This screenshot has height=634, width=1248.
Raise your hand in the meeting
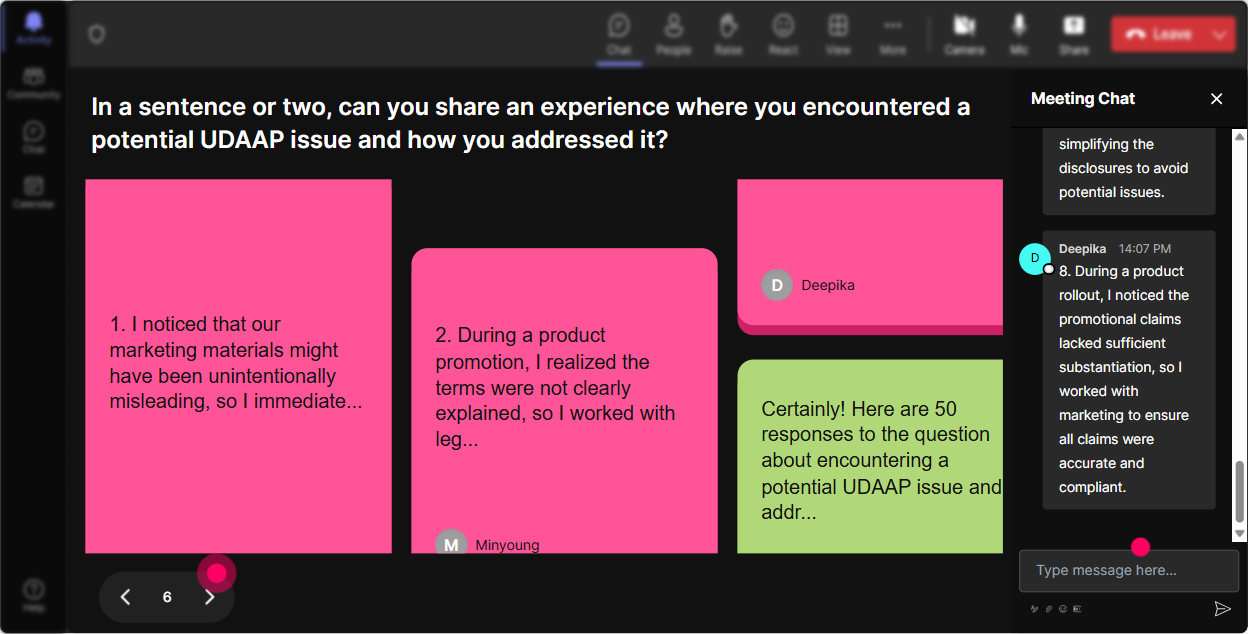point(728,34)
